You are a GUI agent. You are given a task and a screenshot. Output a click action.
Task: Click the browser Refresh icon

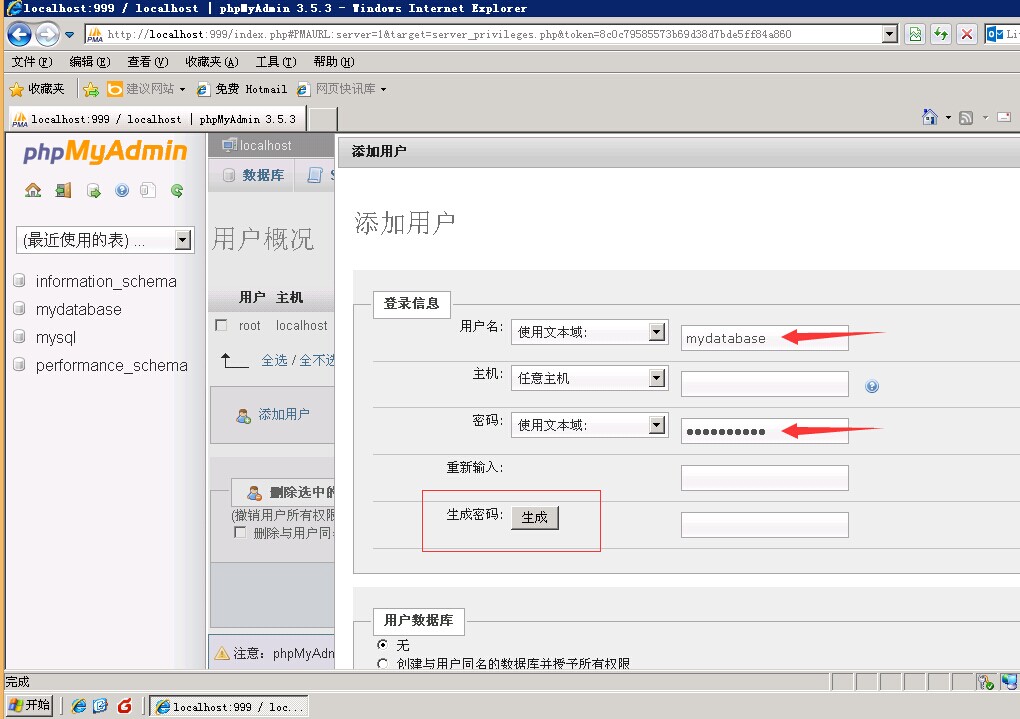tap(941, 34)
